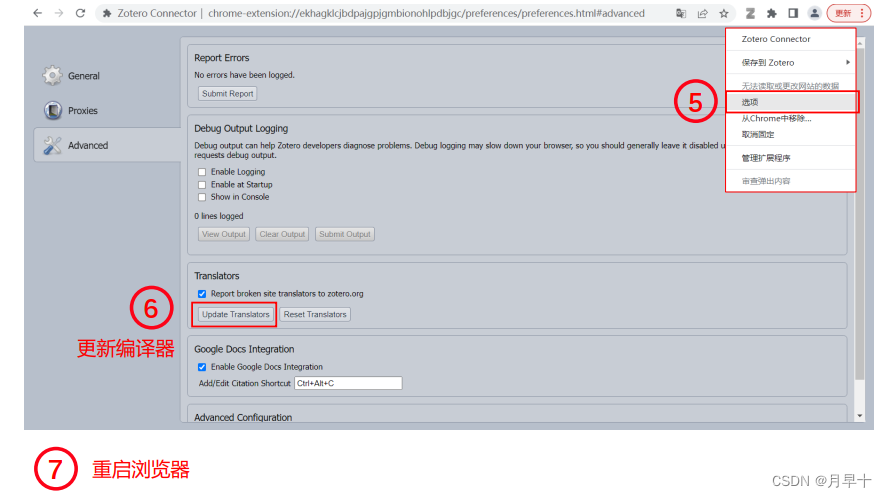Toggle Enable Google Docs Integration checkbox

(x=202, y=368)
